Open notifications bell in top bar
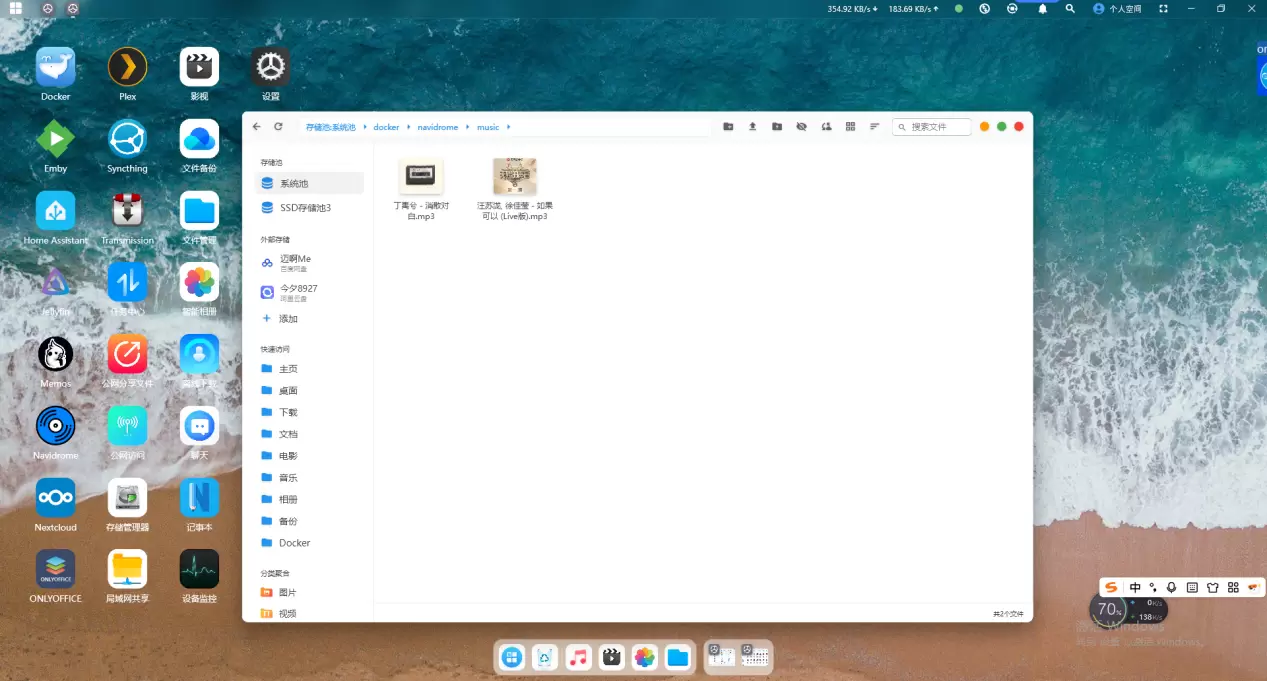This screenshot has height=681, width=1267. (x=1042, y=9)
